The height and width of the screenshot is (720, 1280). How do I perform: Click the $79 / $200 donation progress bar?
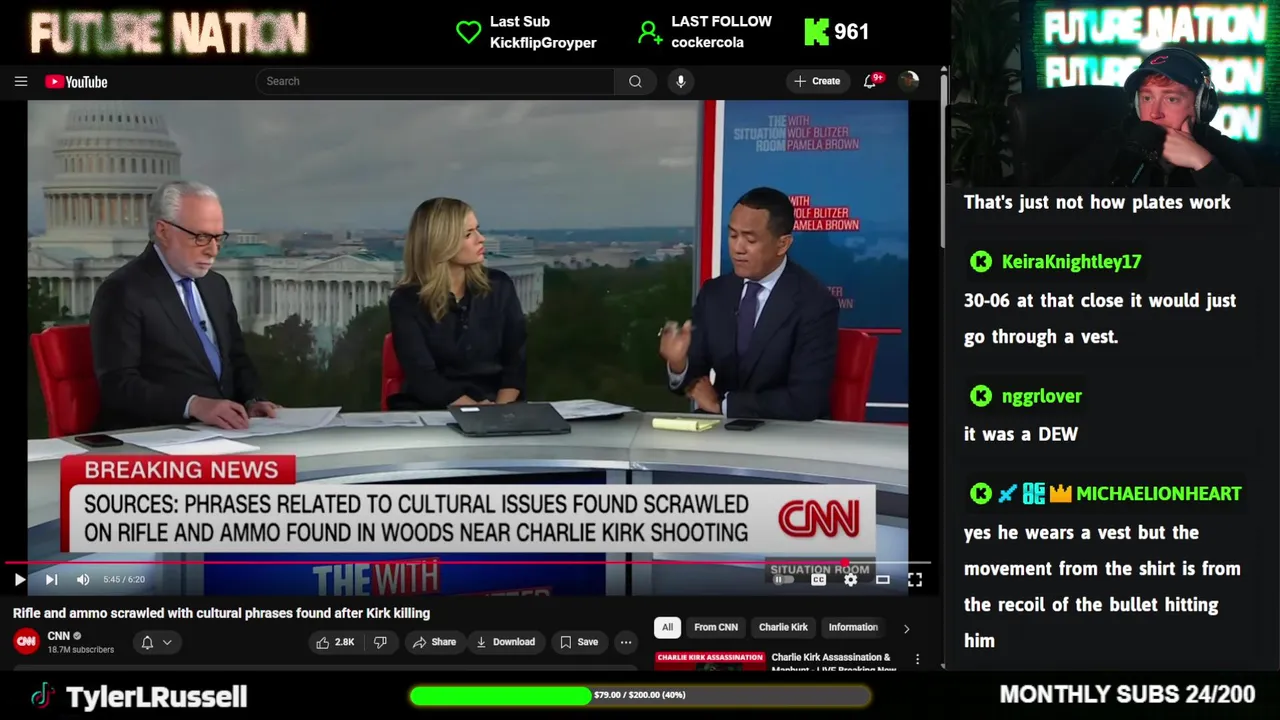(x=640, y=695)
